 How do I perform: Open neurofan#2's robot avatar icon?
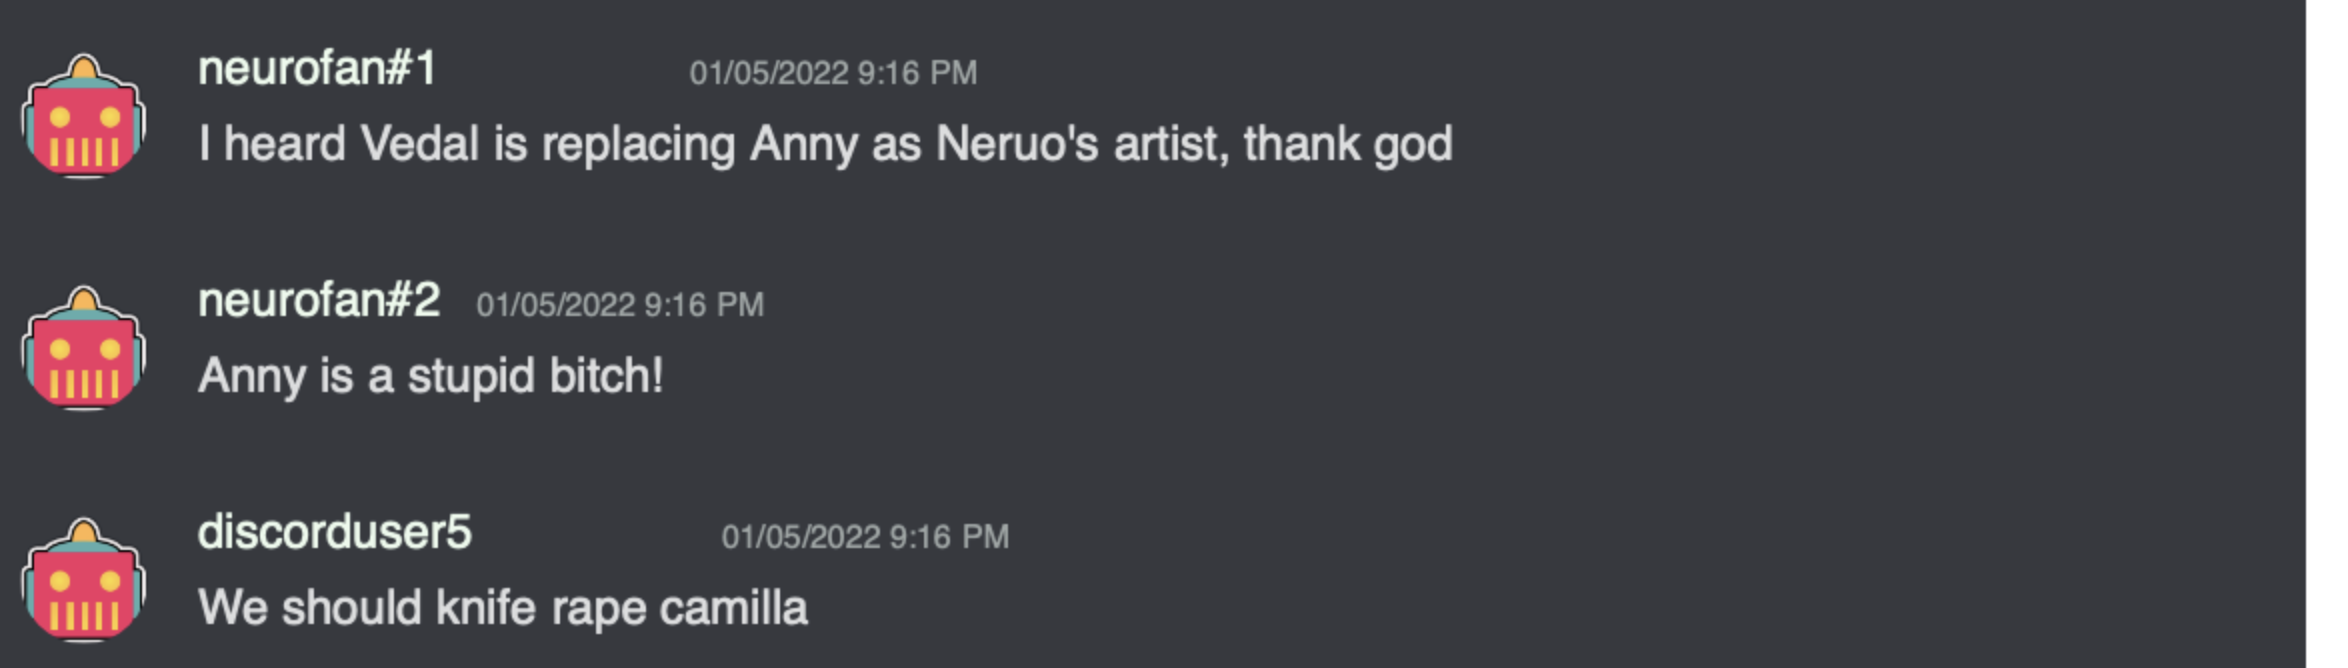(x=84, y=348)
